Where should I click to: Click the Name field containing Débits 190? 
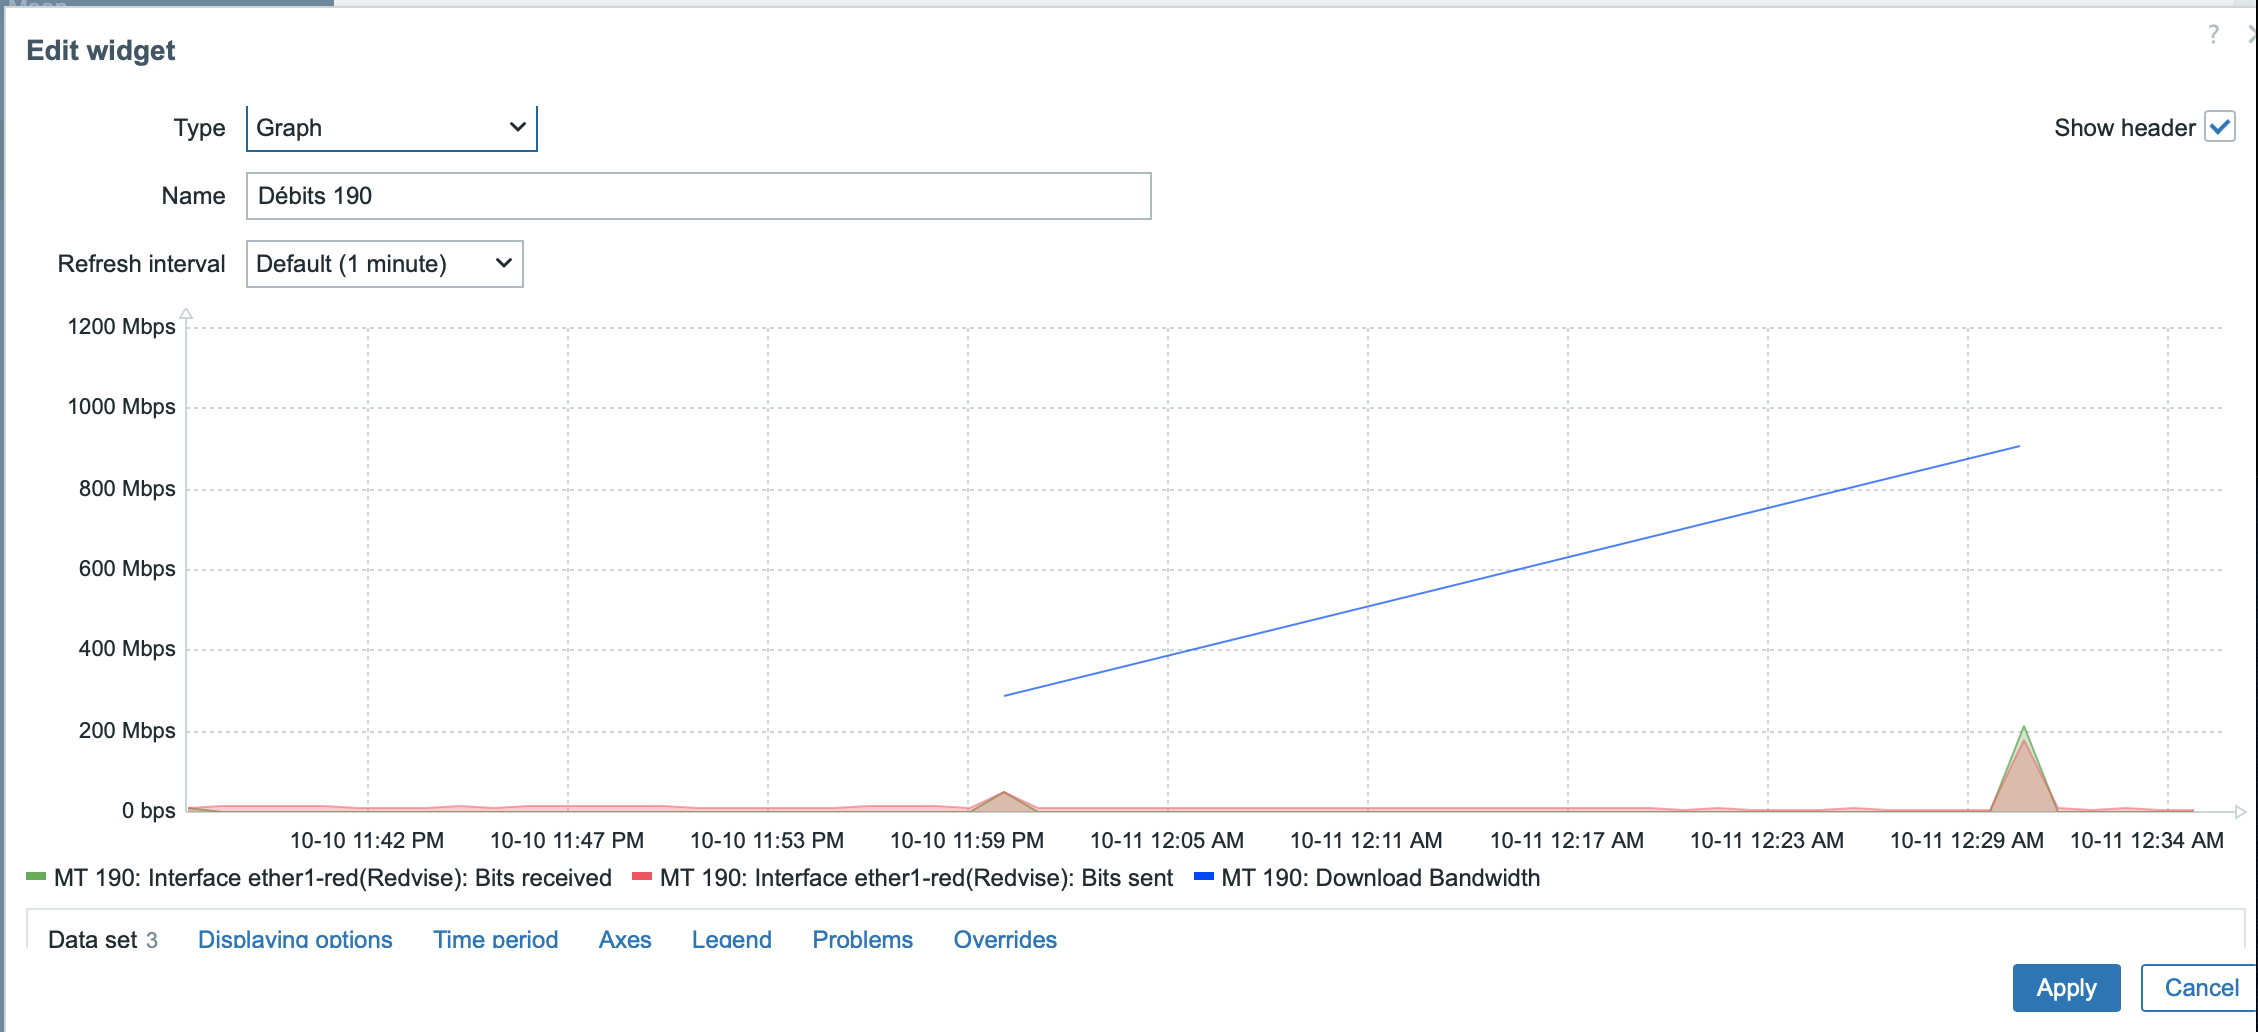click(x=699, y=196)
